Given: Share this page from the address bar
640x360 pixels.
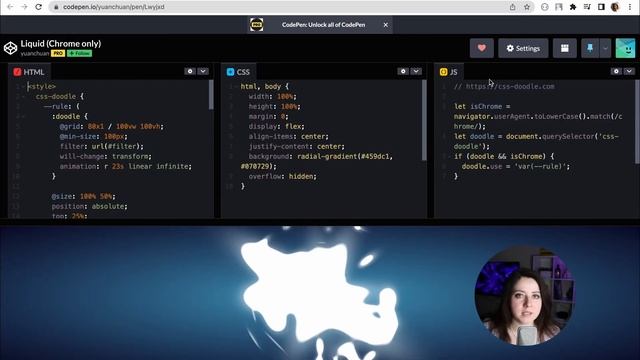Looking at the screenshot, I should coord(513,7).
